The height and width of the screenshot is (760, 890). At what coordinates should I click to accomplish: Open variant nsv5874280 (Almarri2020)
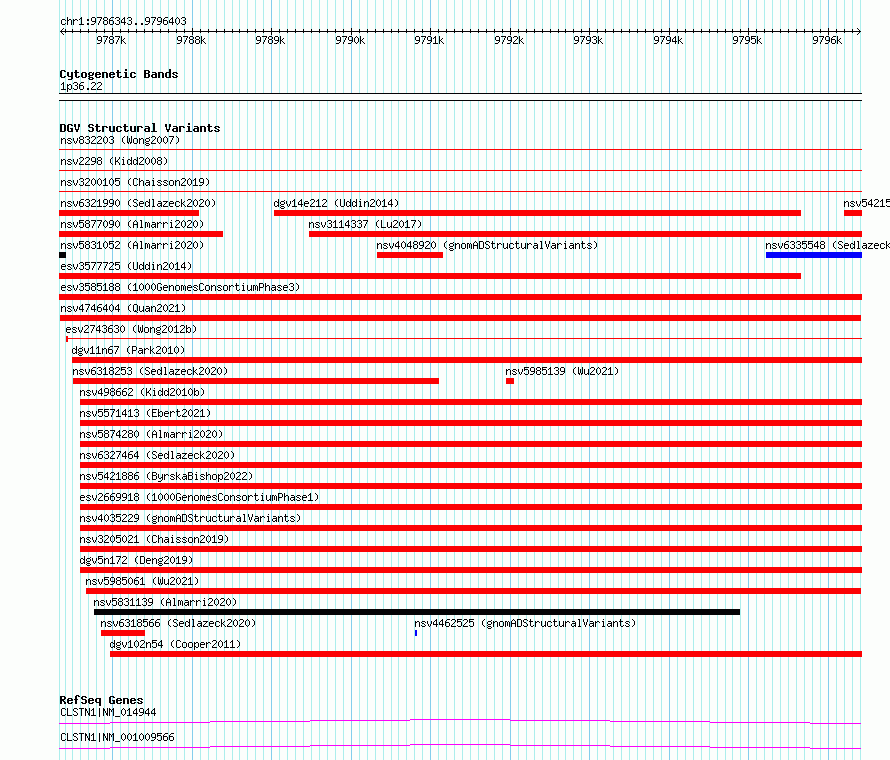[151, 434]
